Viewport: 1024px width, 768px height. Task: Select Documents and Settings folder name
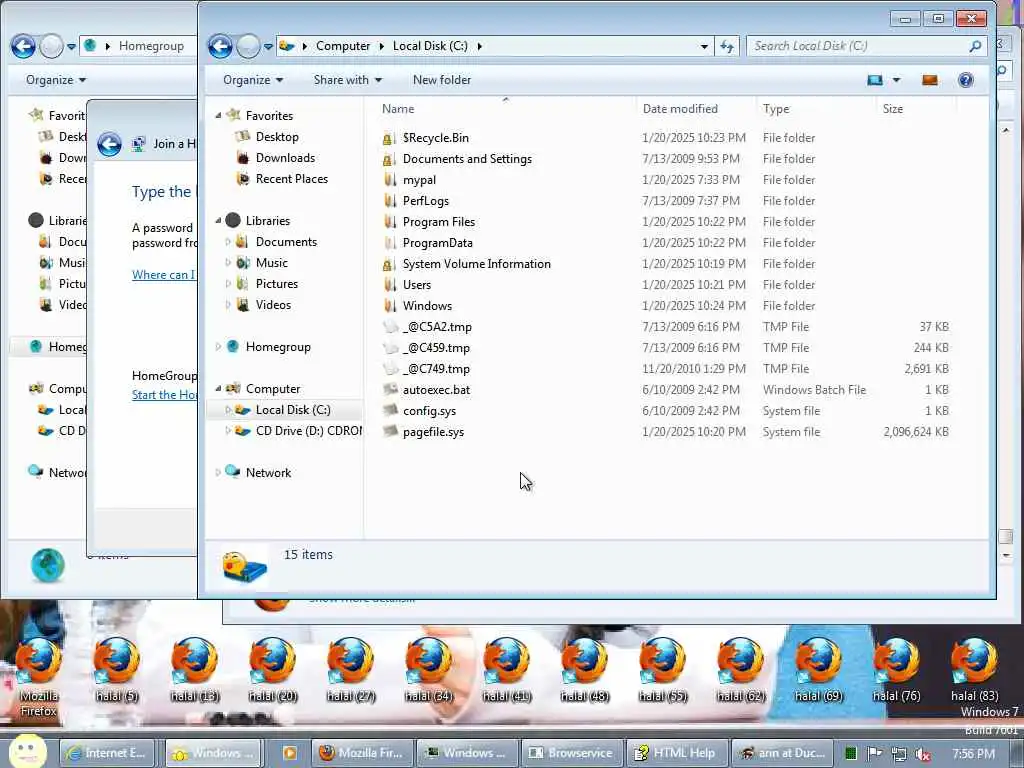point(467,159)
